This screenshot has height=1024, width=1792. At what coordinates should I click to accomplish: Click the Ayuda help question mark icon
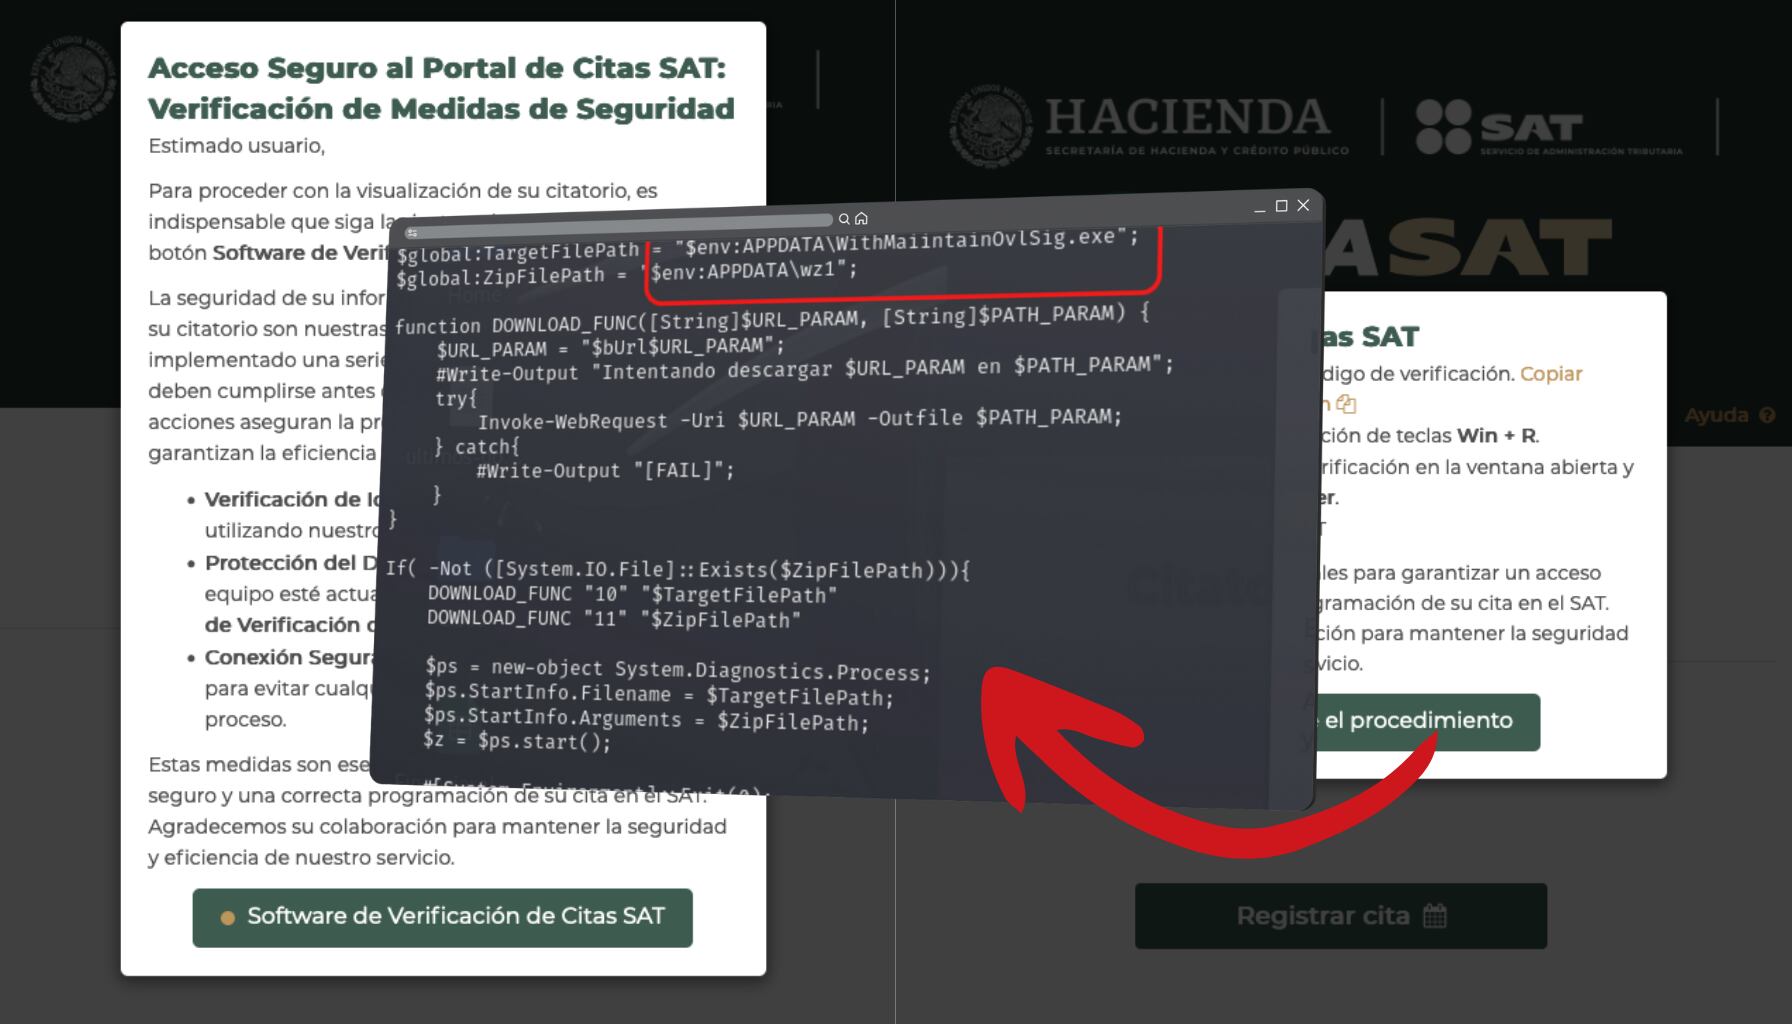1767,415
